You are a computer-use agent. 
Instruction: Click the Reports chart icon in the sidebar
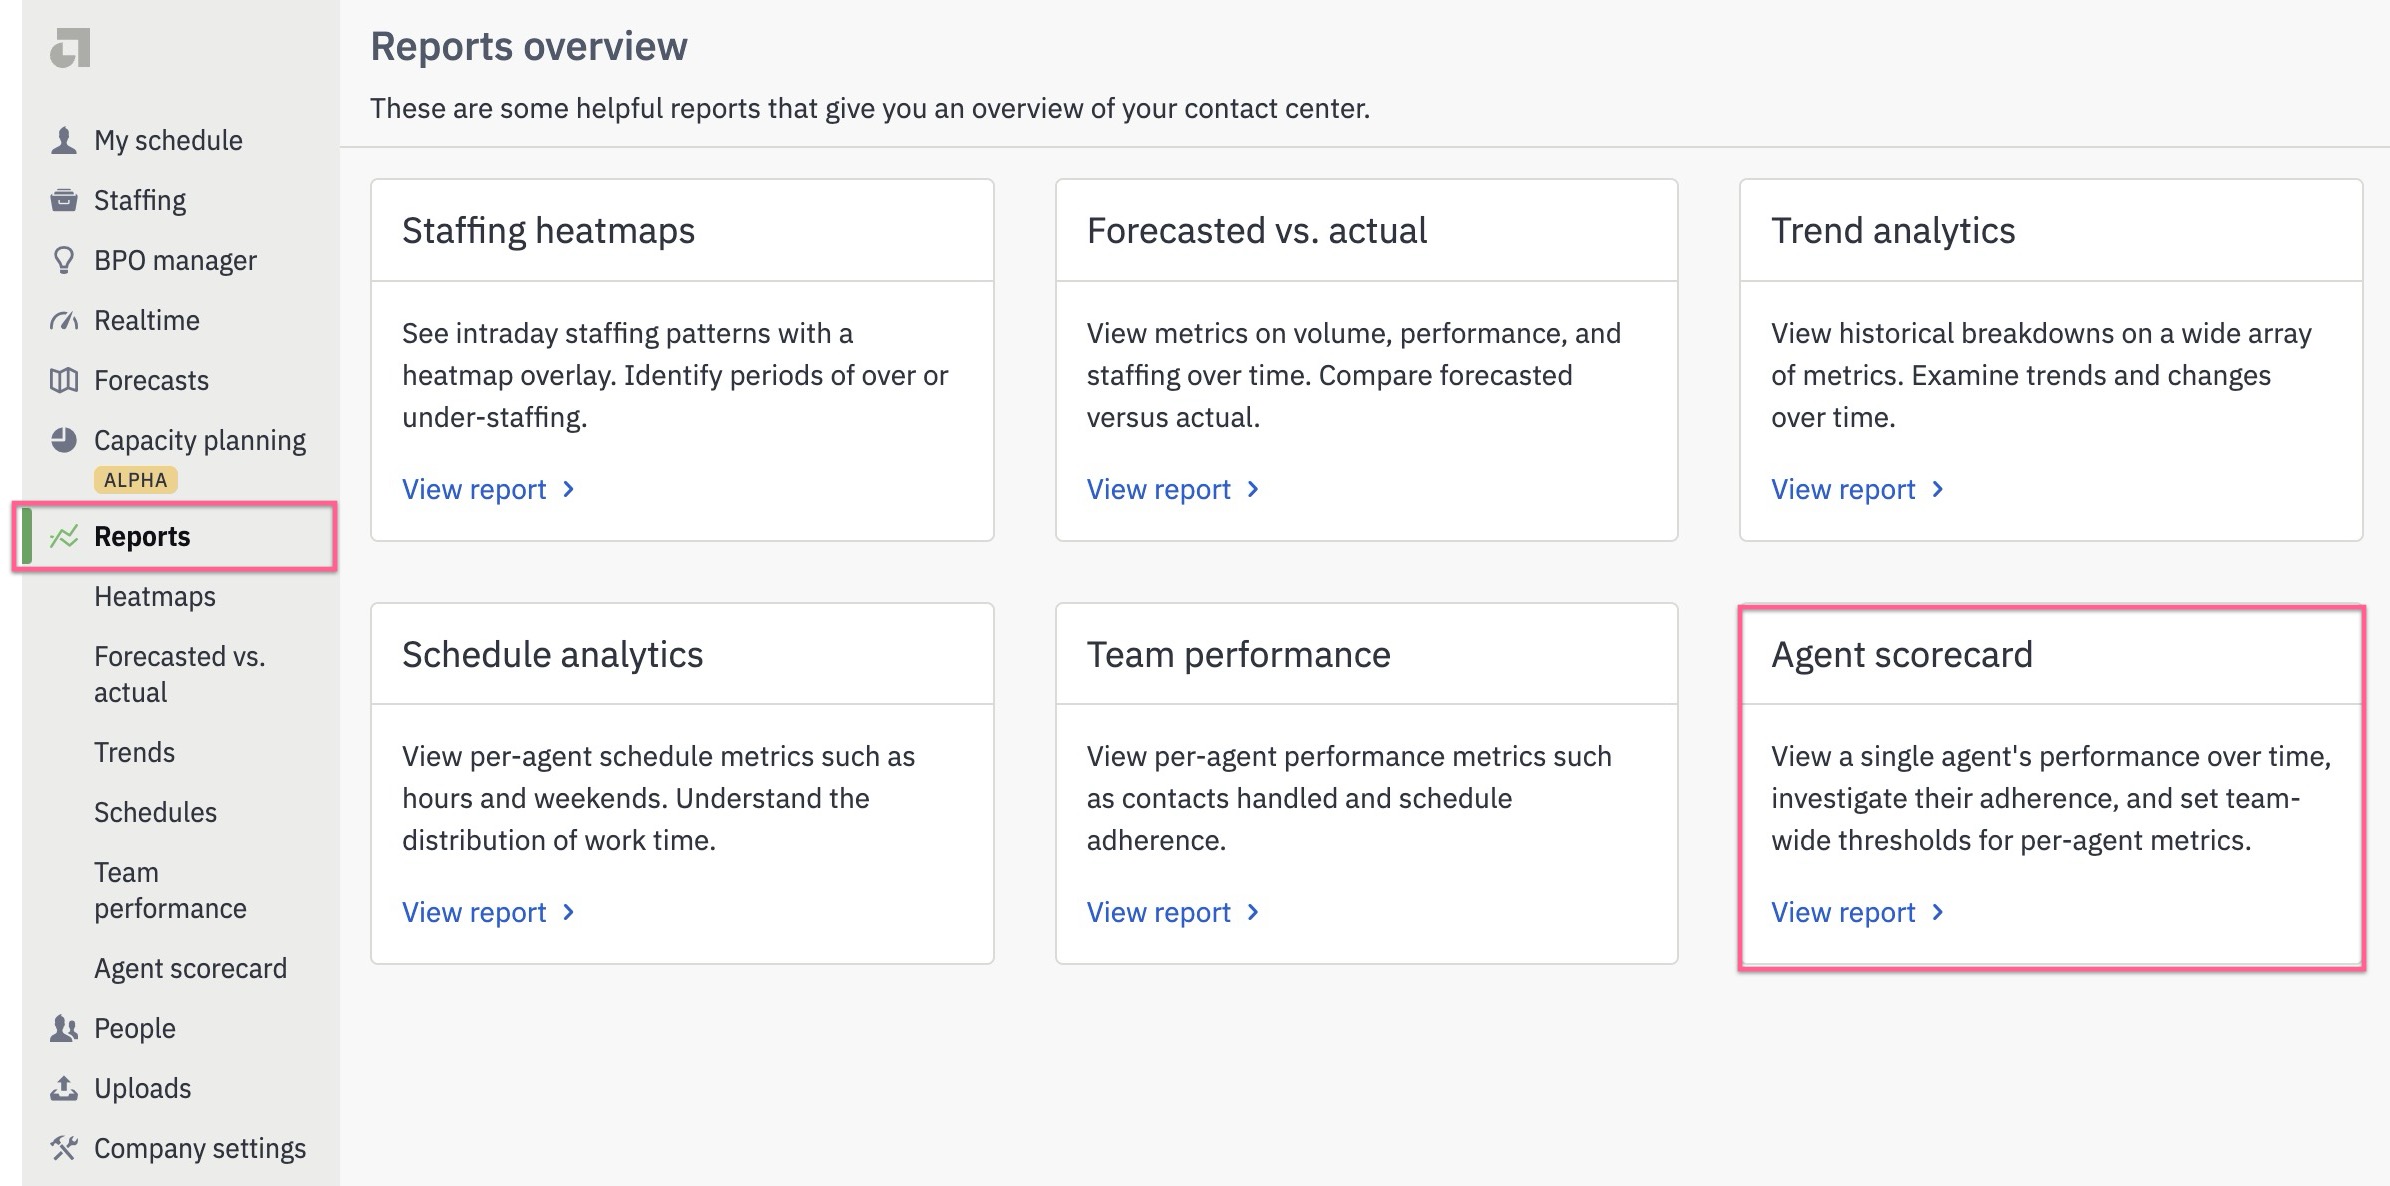[64, 537]
